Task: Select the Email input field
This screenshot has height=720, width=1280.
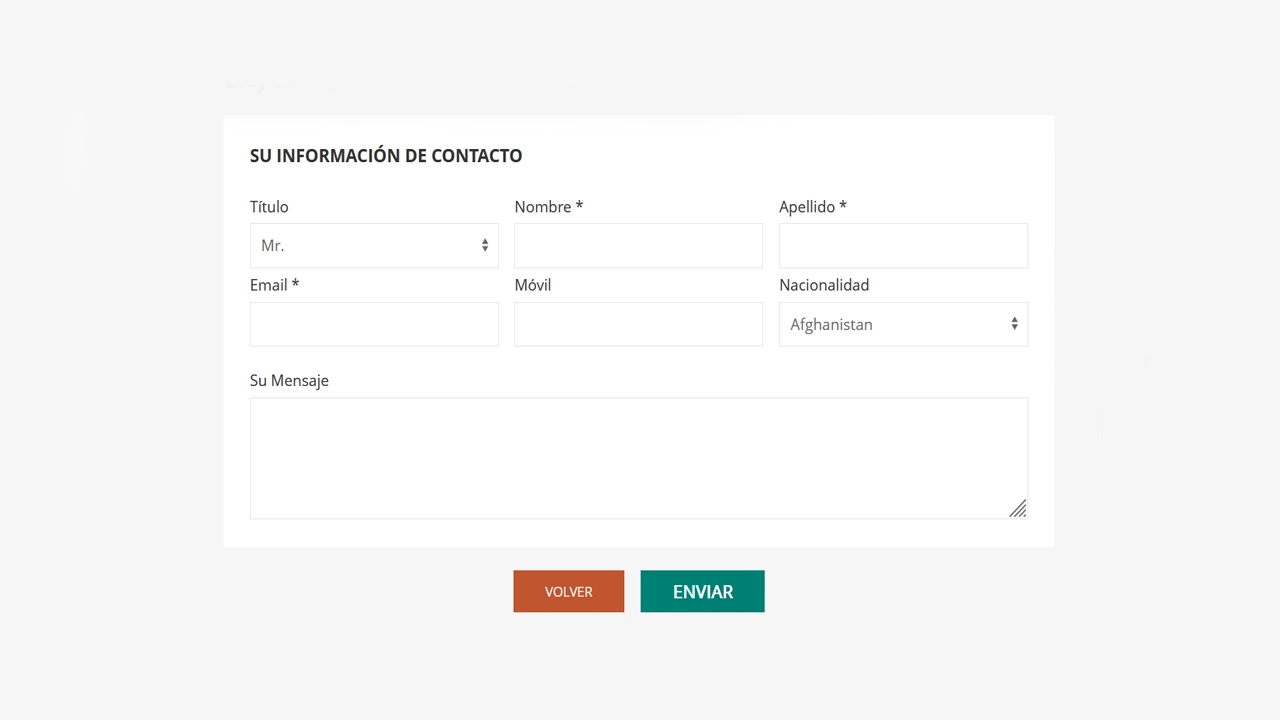Action: tap(373, 325)
